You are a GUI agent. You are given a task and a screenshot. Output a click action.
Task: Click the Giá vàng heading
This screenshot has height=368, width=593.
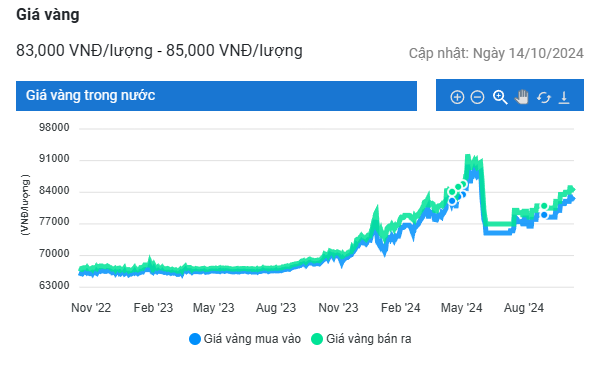pos(48,15)
